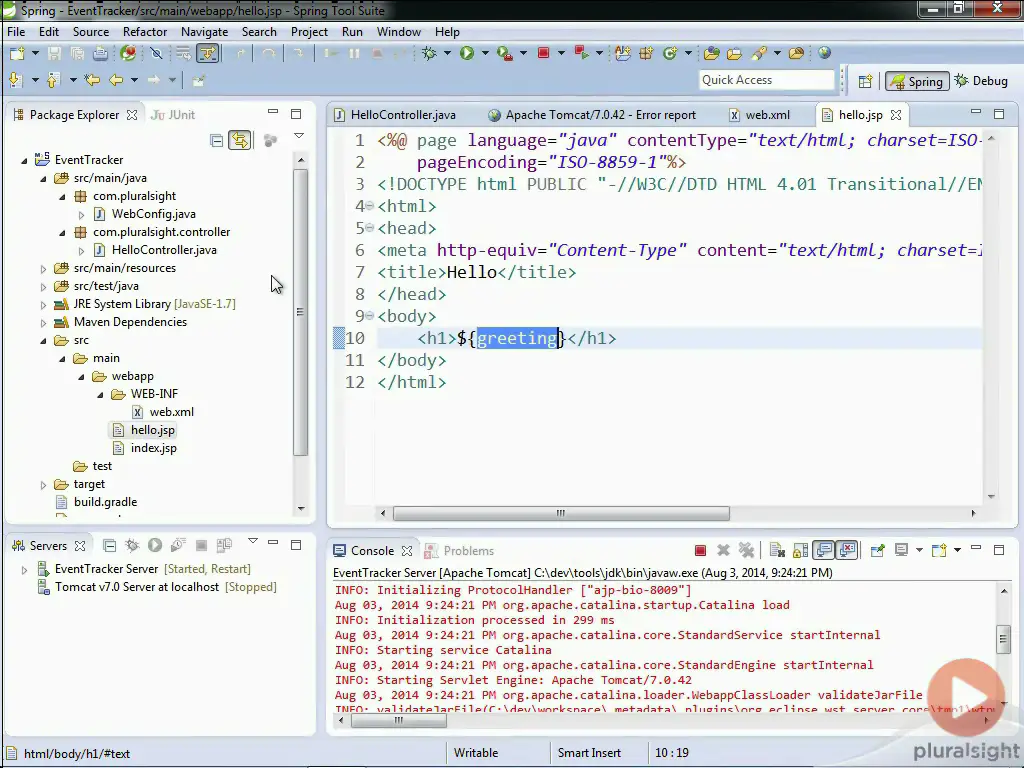Open the Navigate menu
This screenshot has width=1024, height=768.
[x=204, y=31]
